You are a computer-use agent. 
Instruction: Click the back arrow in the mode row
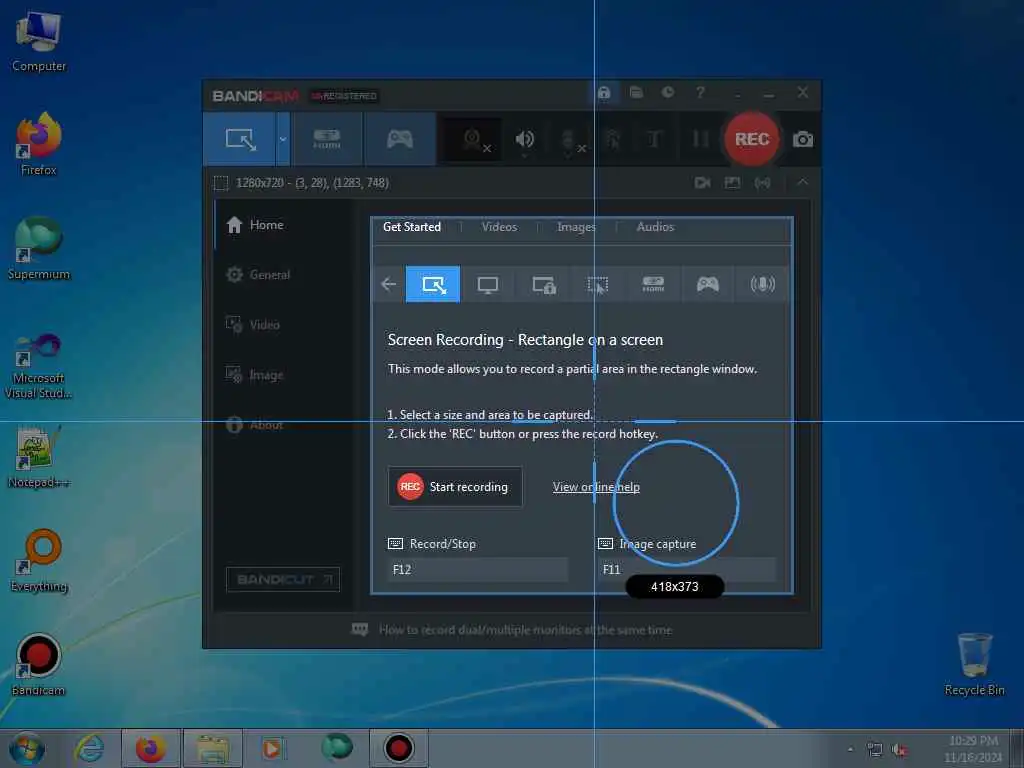pos(389,284)
